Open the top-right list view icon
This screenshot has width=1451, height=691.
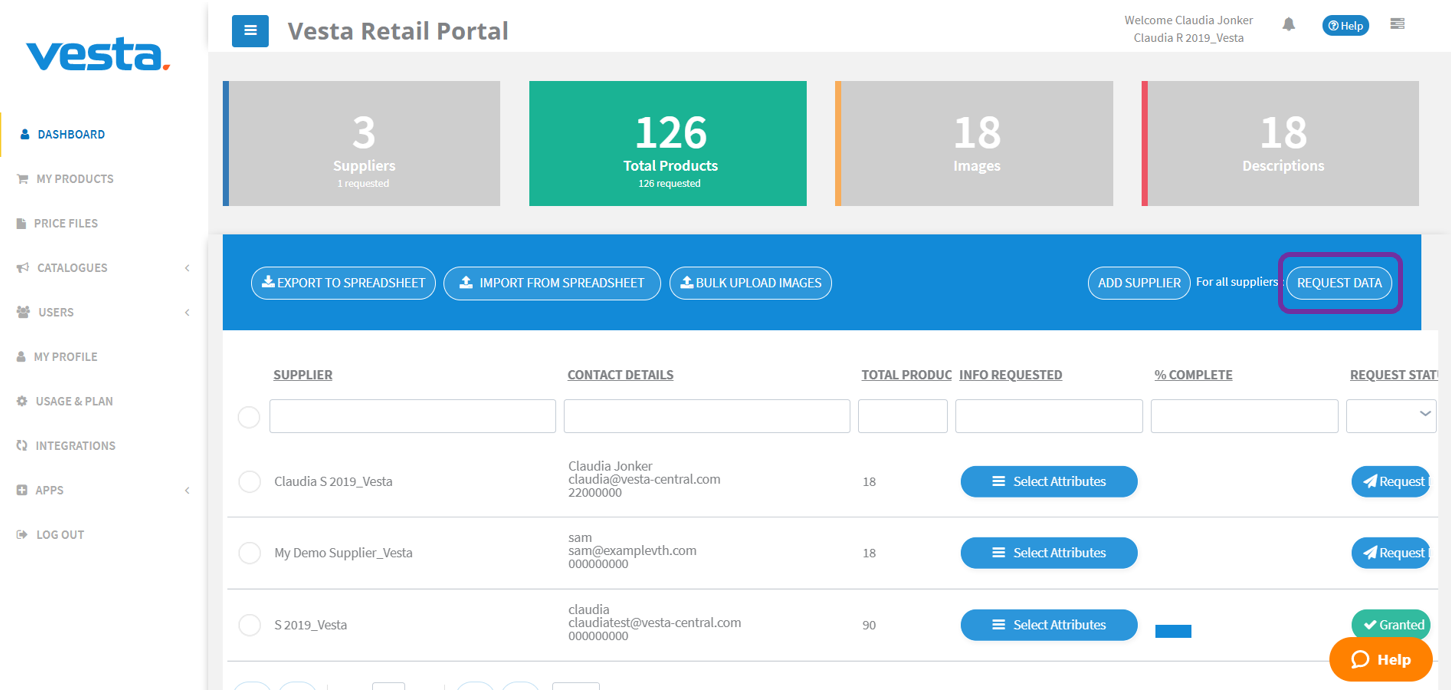click(x=1397, y=24)
